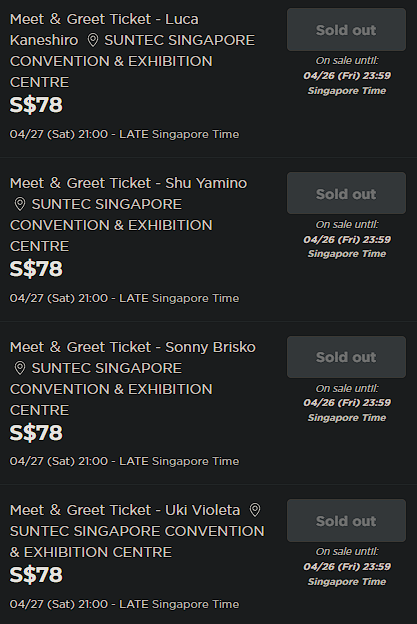
Task: Click Sold out button for Shu Yamino
Action: pos(346,193)
